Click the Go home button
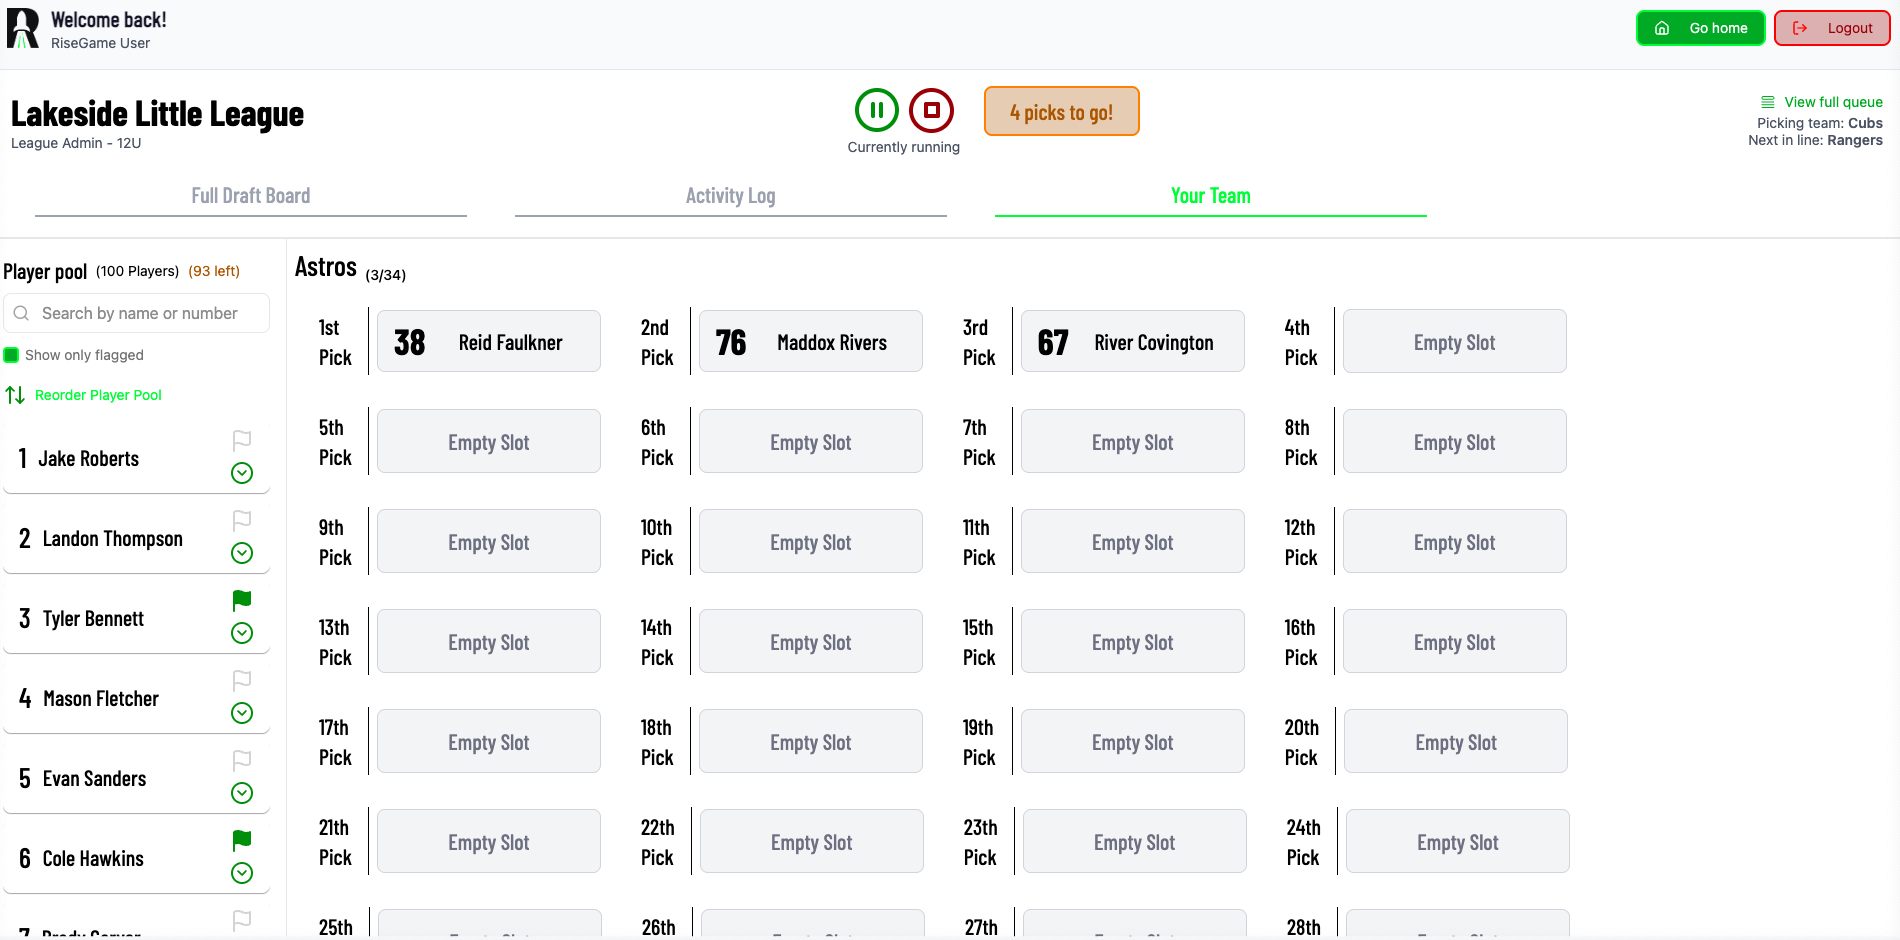The image size is (1900, 940). pyautogui.click(x=1701, y=28)
